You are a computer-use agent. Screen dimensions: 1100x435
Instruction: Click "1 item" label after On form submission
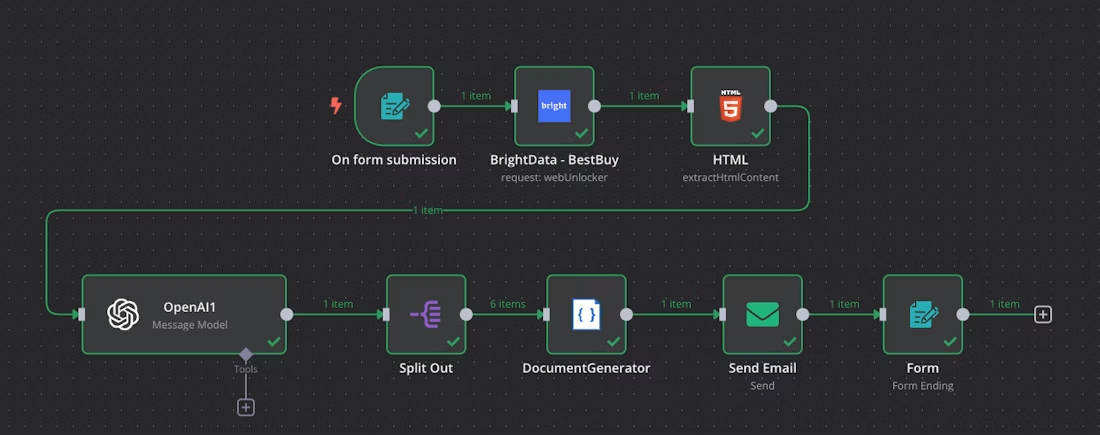point(476,95)
